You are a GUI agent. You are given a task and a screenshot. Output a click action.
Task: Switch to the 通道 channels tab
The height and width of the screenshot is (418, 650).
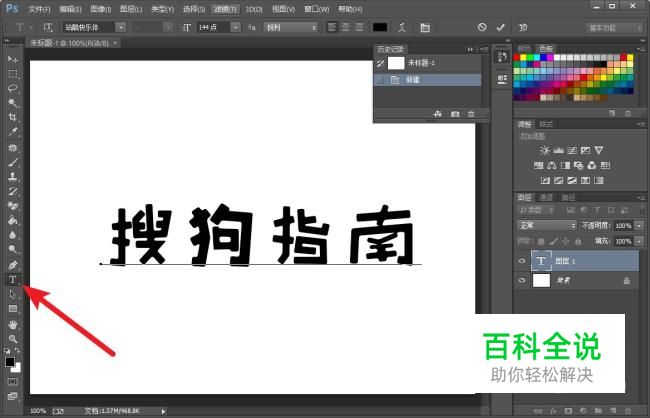pos(546,197)
